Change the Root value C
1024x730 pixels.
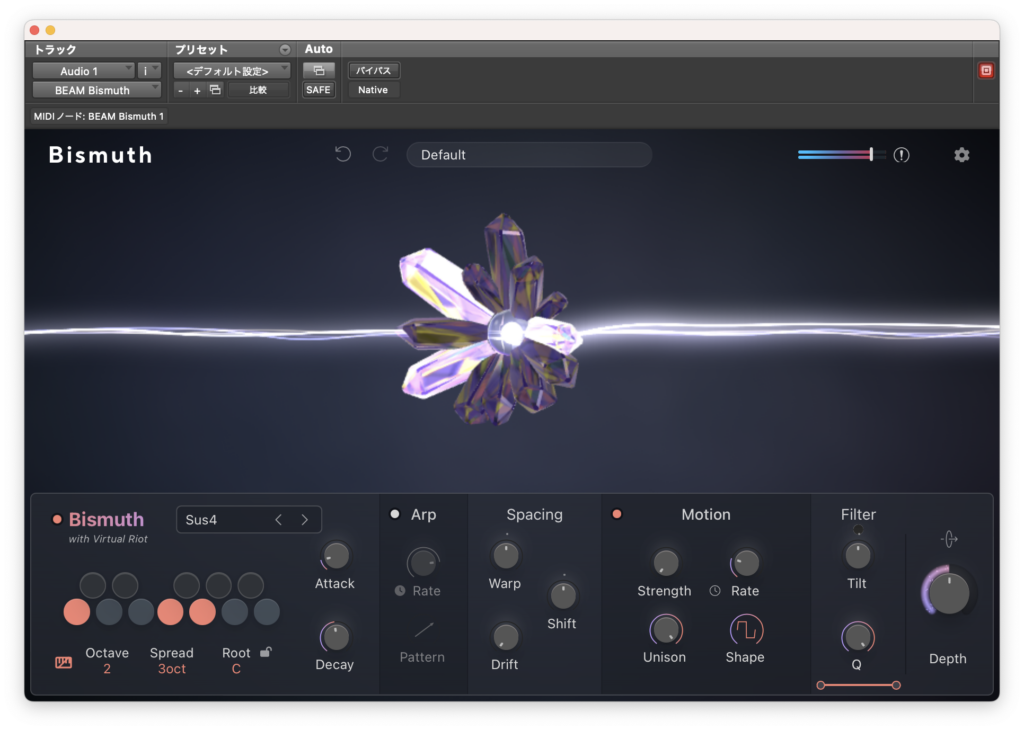(x=236, y=669)
